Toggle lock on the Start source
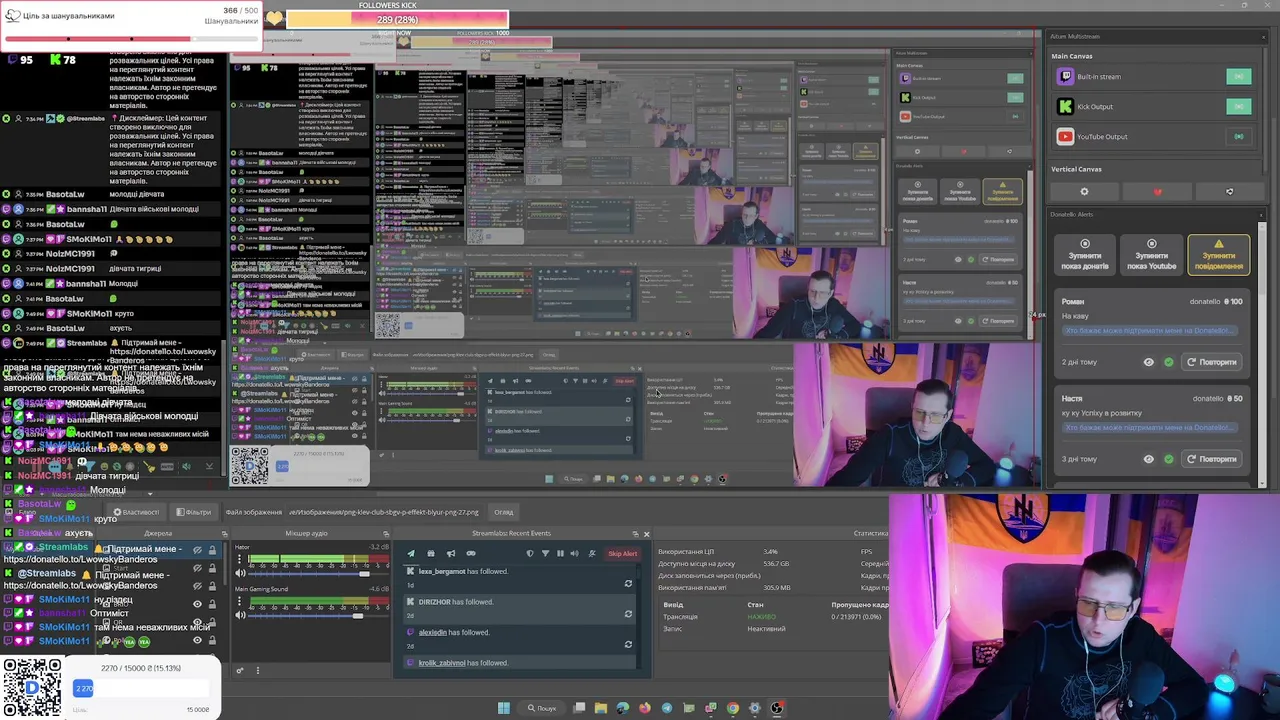The width and height of the screenshot is (1280, 720). 212,568
